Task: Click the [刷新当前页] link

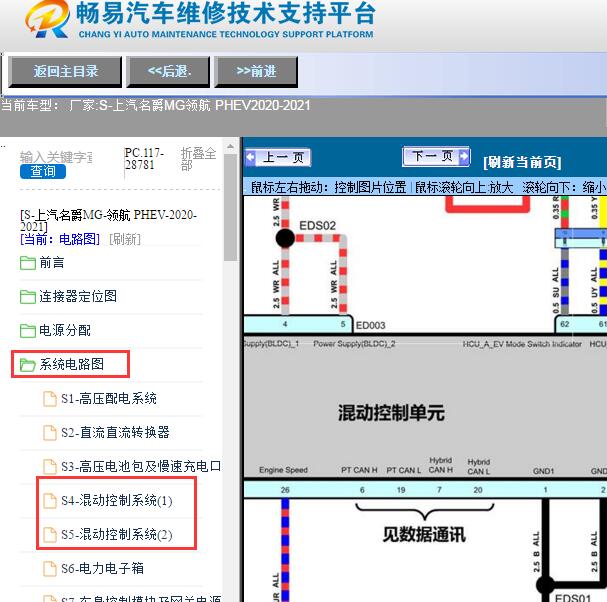Action: (x=522, y=162)
